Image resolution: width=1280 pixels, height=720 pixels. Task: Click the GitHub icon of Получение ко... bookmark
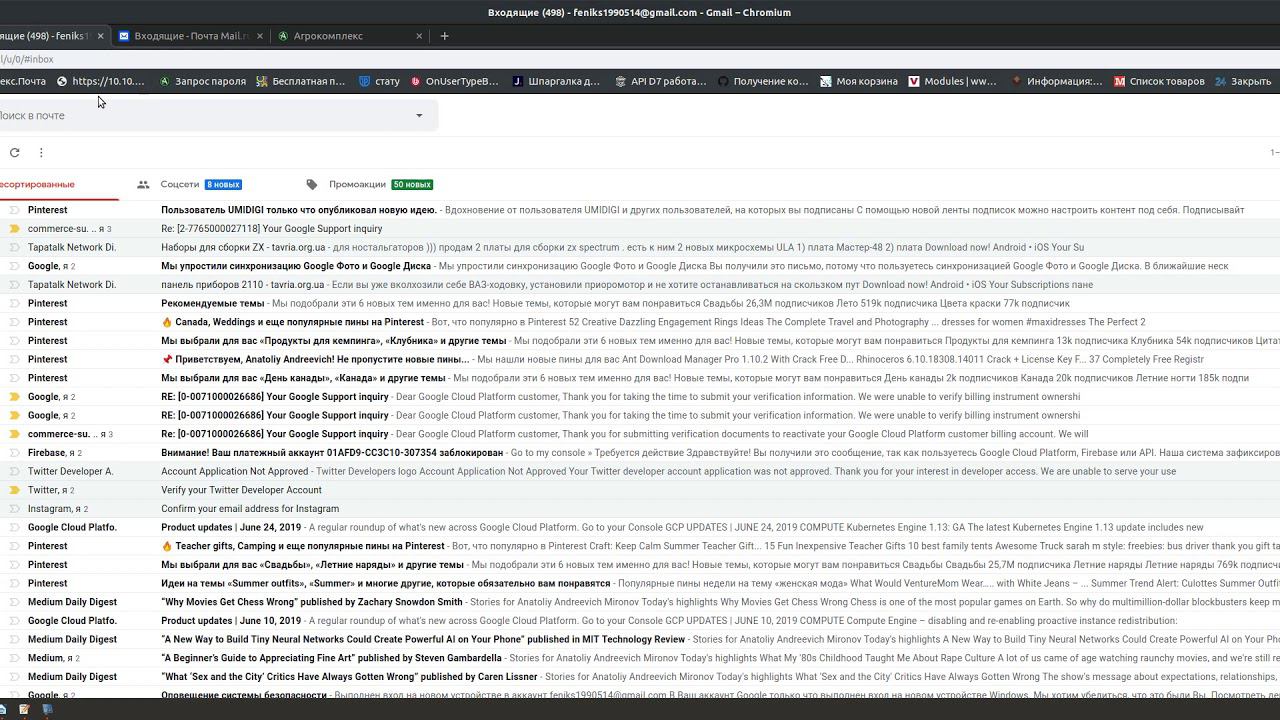[723, 82]
